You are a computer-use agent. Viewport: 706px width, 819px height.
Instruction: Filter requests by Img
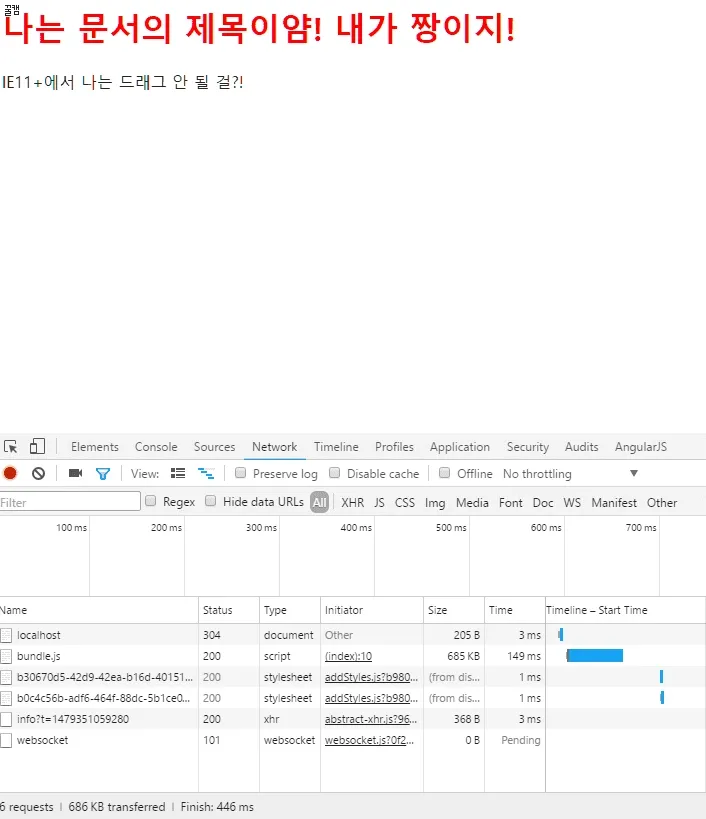[435, 503]
